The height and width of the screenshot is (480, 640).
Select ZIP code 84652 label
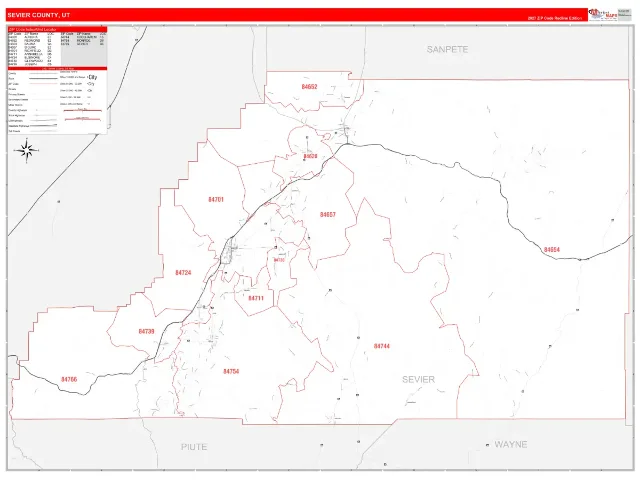309,87
